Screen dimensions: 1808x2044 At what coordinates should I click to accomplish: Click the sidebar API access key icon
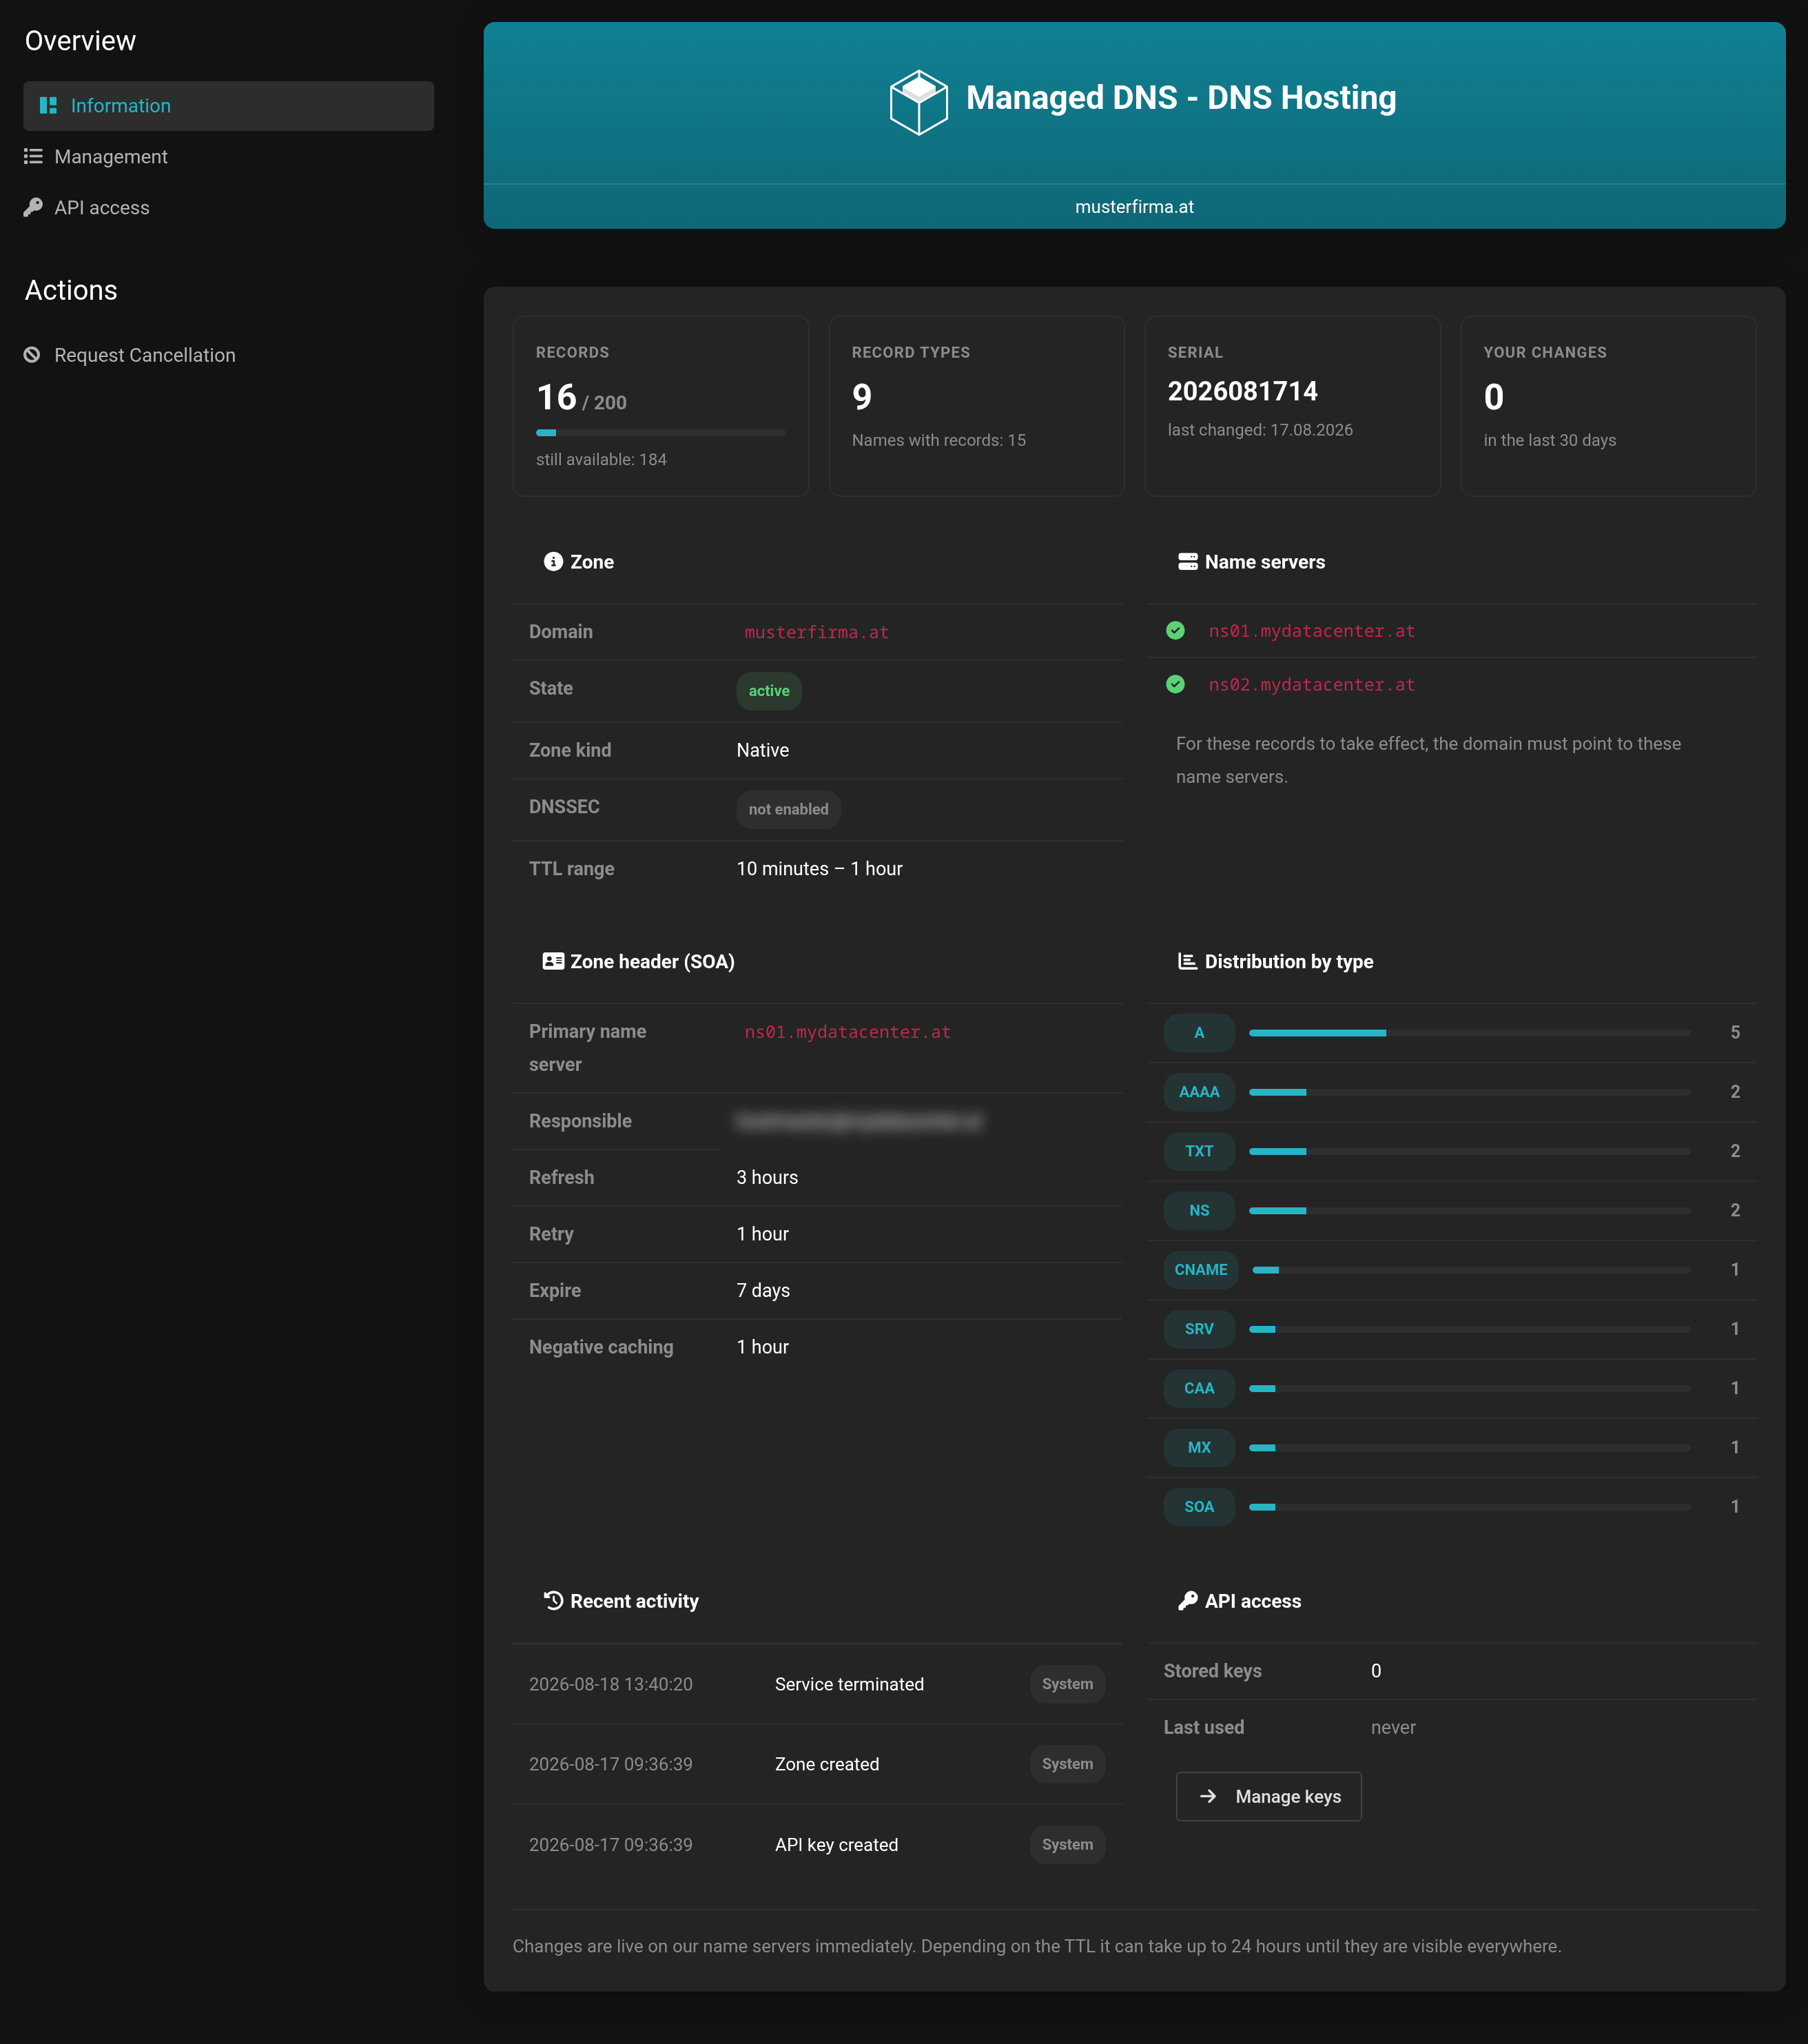pyautogui.click(x=33, y=207)
